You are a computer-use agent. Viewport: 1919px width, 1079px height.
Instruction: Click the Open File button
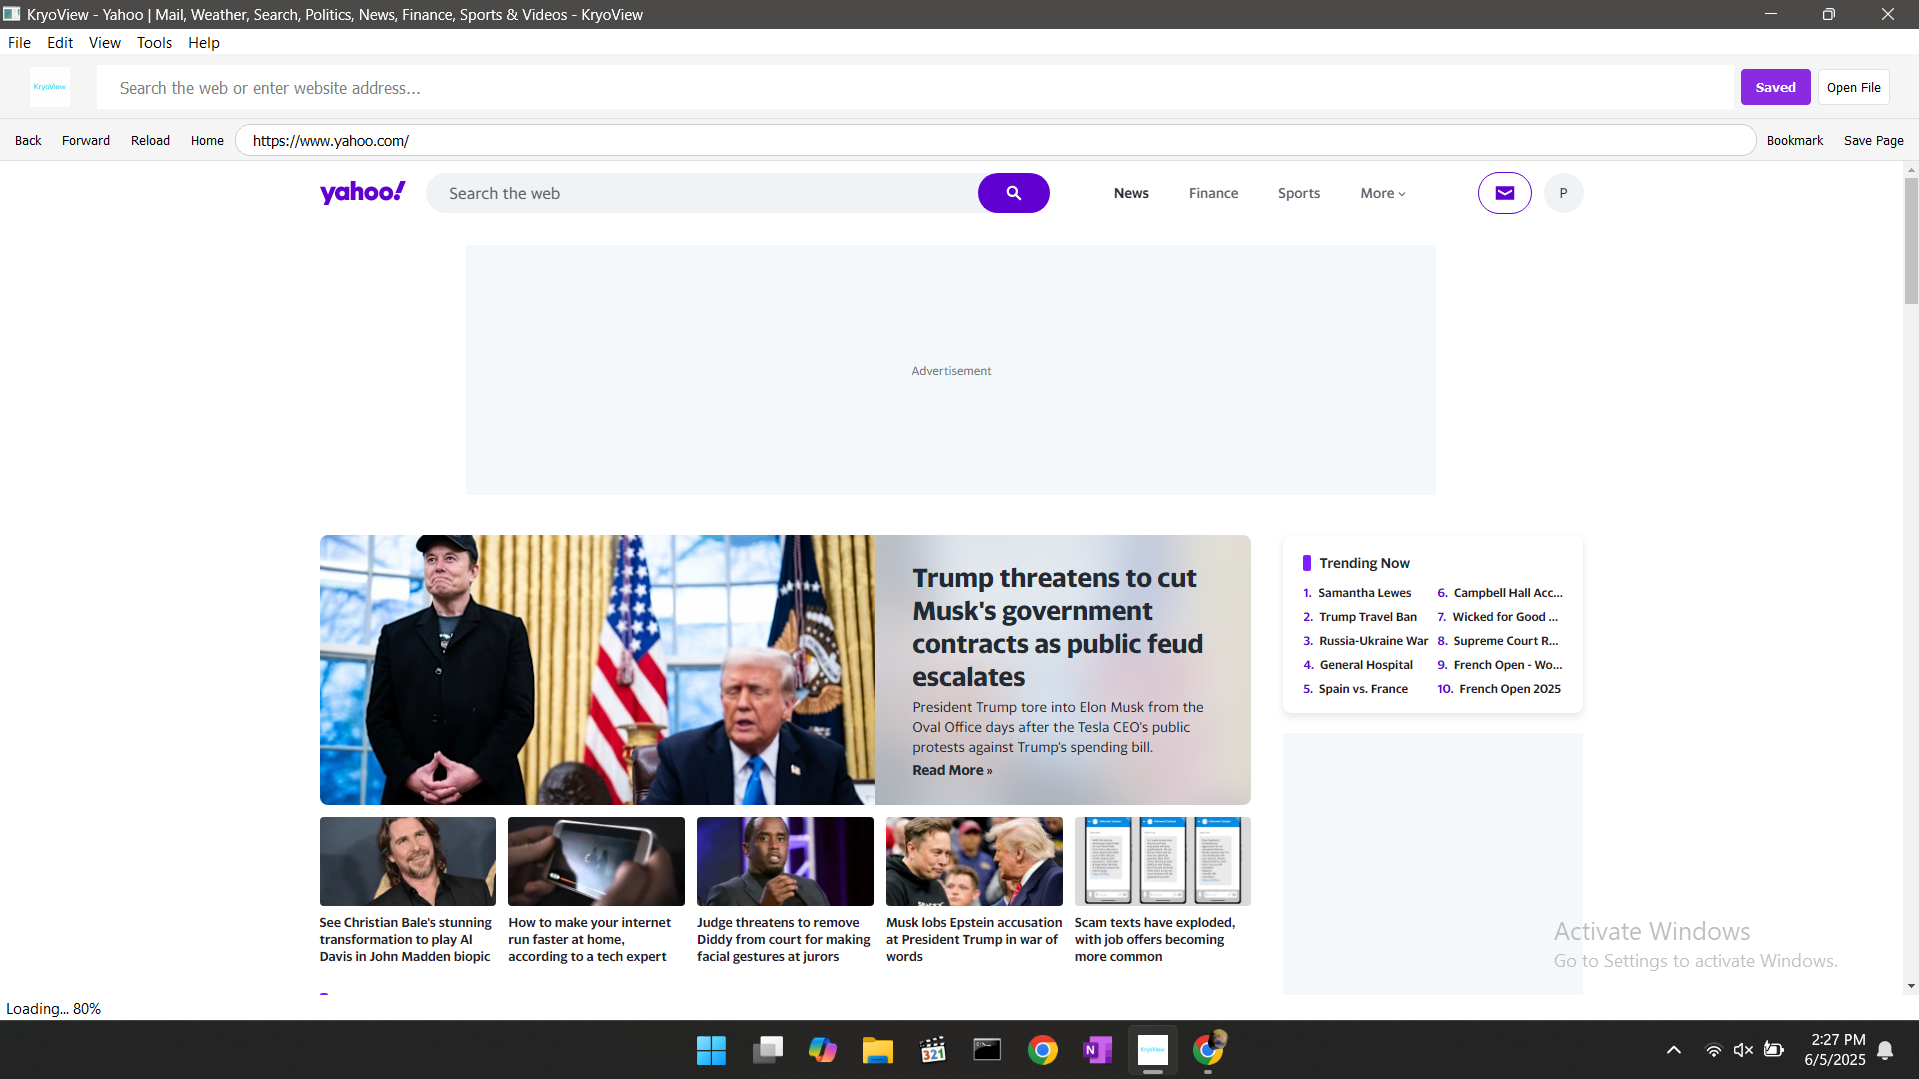pyautogui.click(x=1853, y=87)
